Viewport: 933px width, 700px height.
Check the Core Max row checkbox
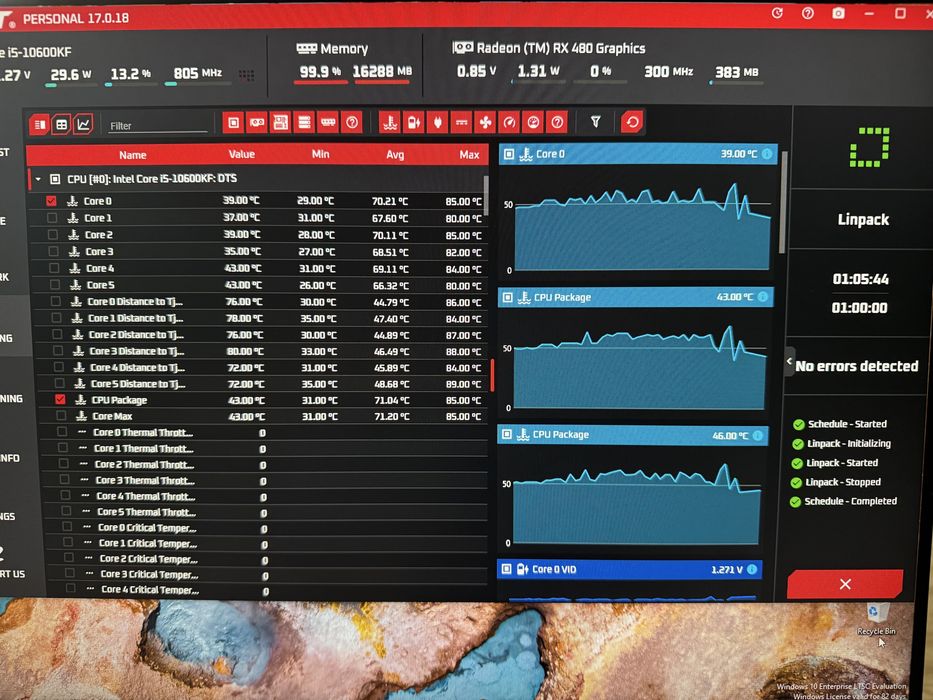pyautogui.click(x=61, y=415)
